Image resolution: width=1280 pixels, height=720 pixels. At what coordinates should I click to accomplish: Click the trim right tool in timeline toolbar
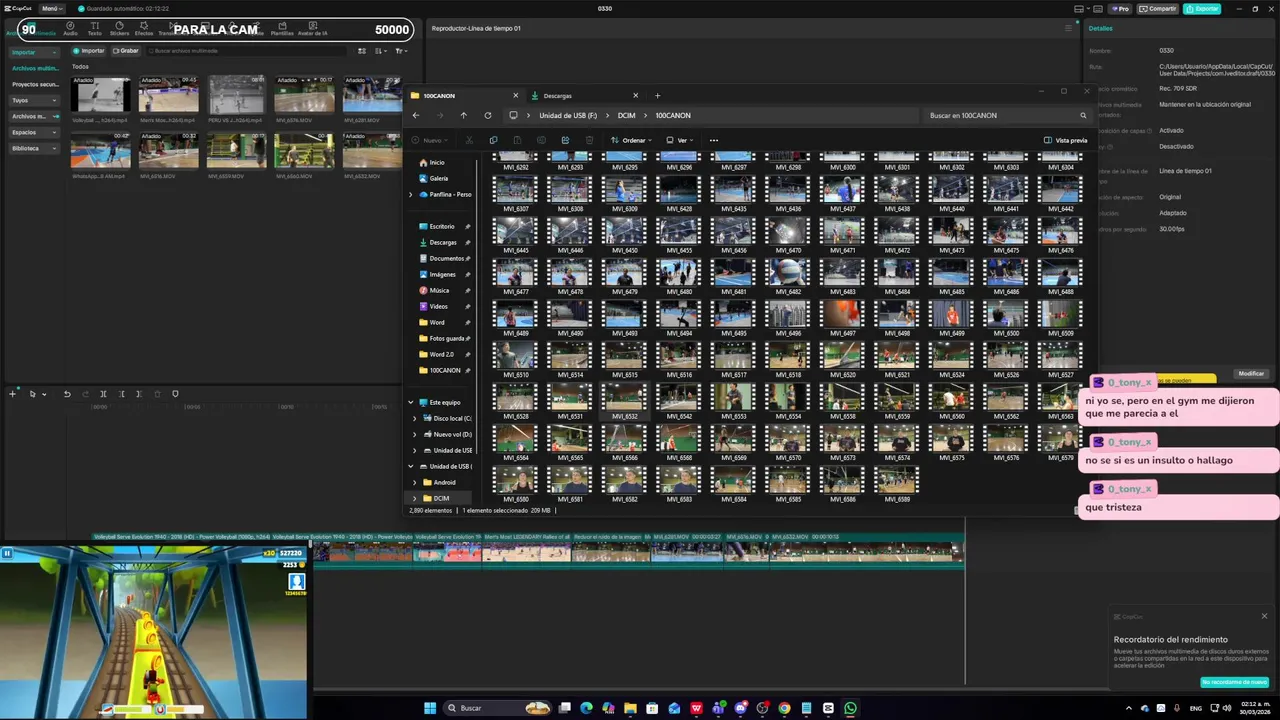(x=139, y=394)
